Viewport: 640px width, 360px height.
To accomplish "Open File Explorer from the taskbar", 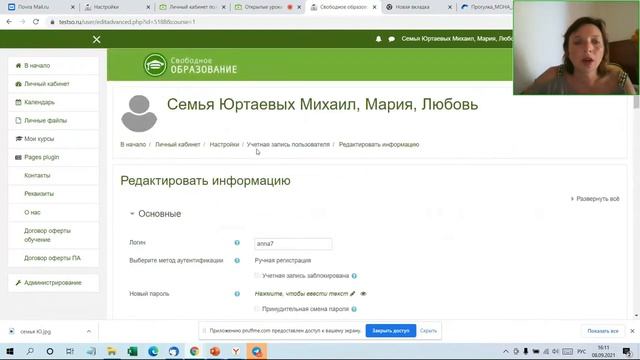I will pyautogui.click(x=111, y=351).
